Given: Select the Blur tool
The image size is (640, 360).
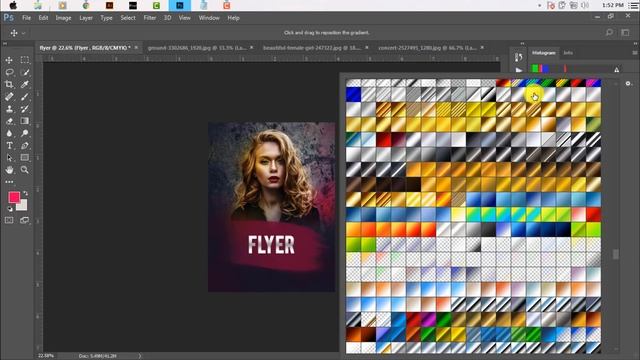Looking at the screenshot, I should (9, 133).
